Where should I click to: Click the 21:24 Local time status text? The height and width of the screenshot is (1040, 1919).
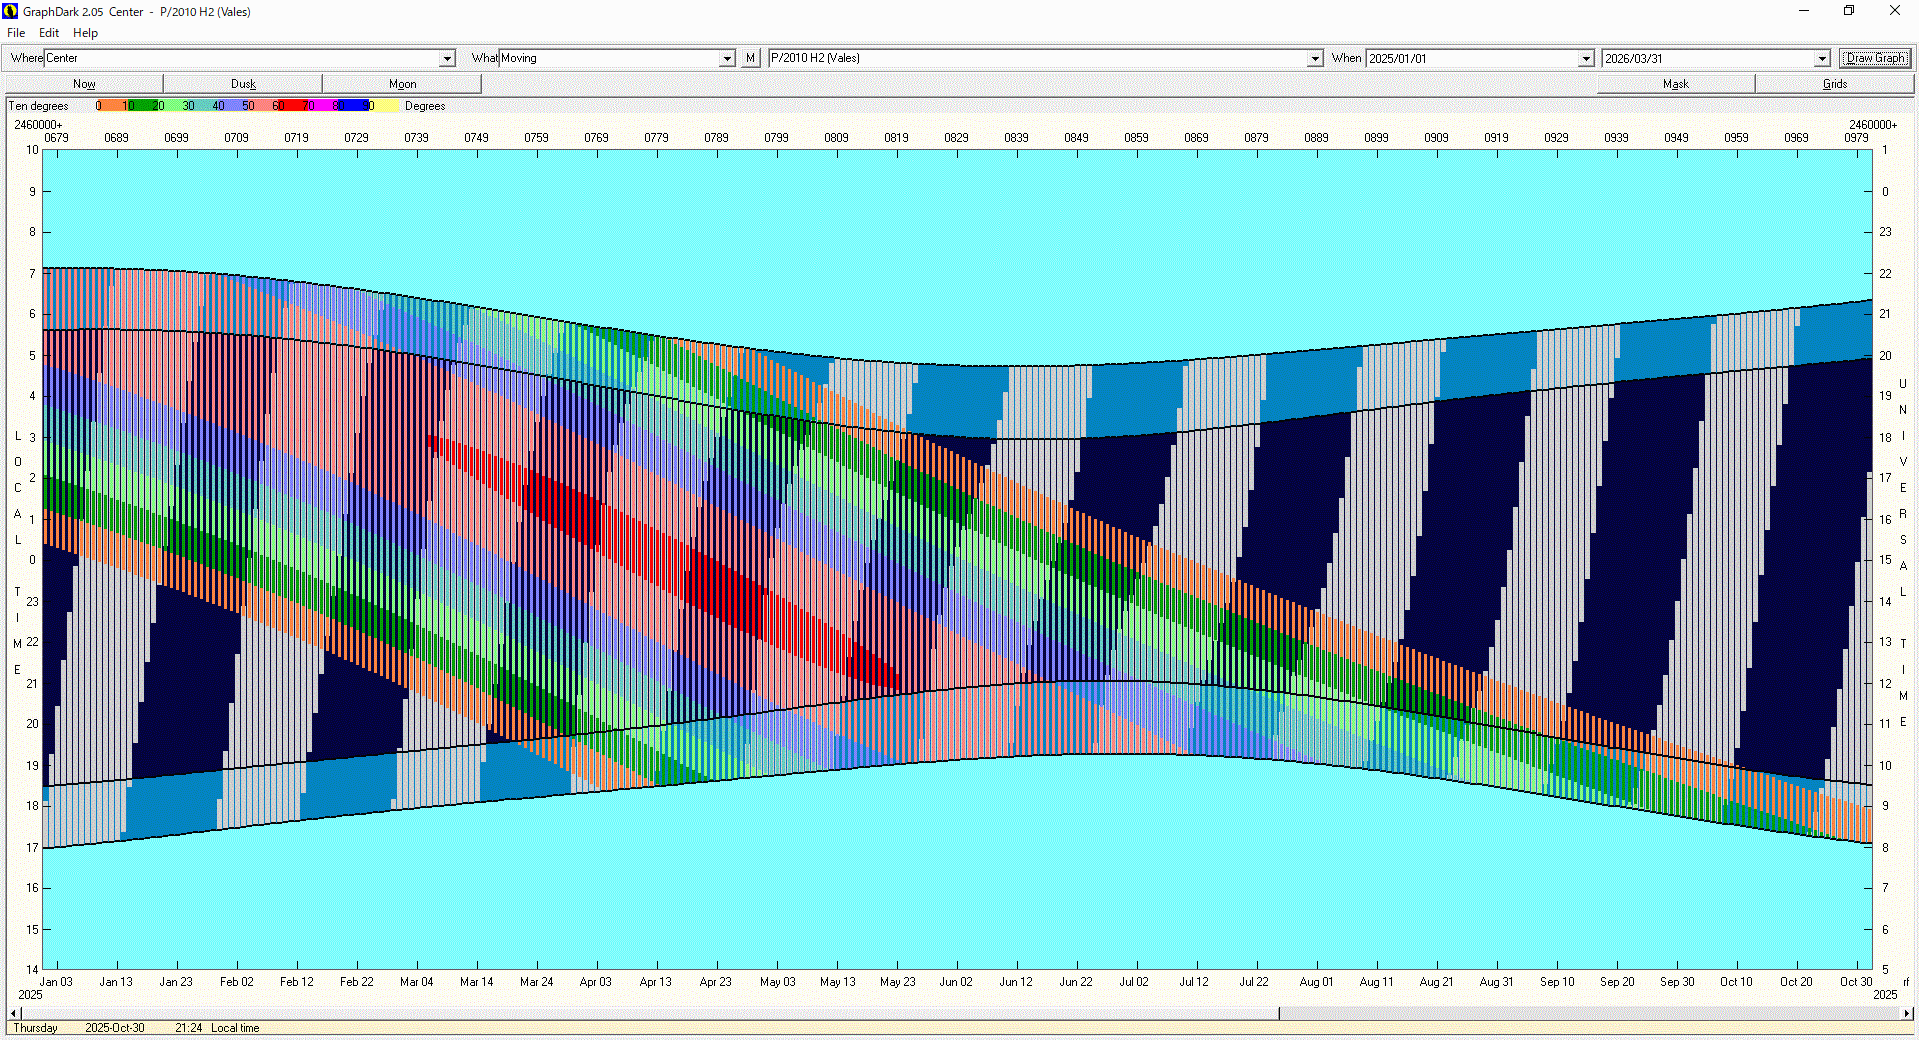pos(217,1028)
